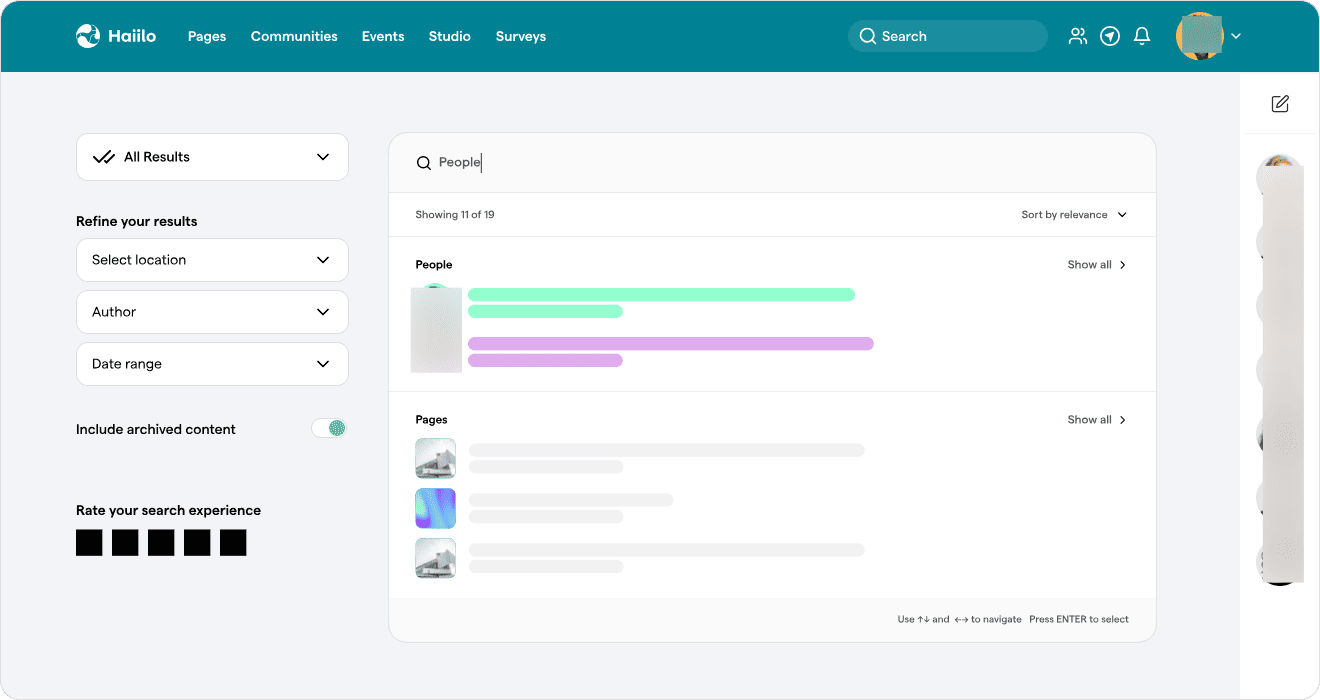Rate search experience with second star

[125, 543]
